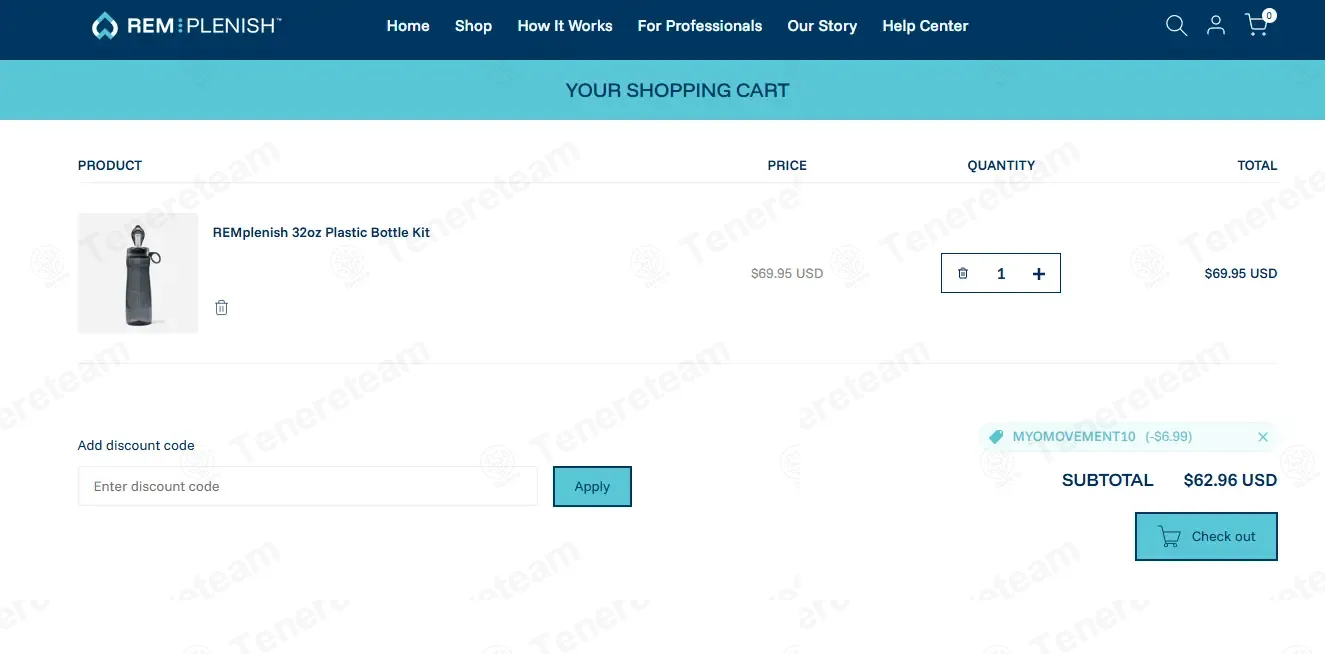The width and height of the screenshot is (1325, 654).
Task: Remove MYOMOVEMENT10 discount with the X
Action: click(1263, 437)
